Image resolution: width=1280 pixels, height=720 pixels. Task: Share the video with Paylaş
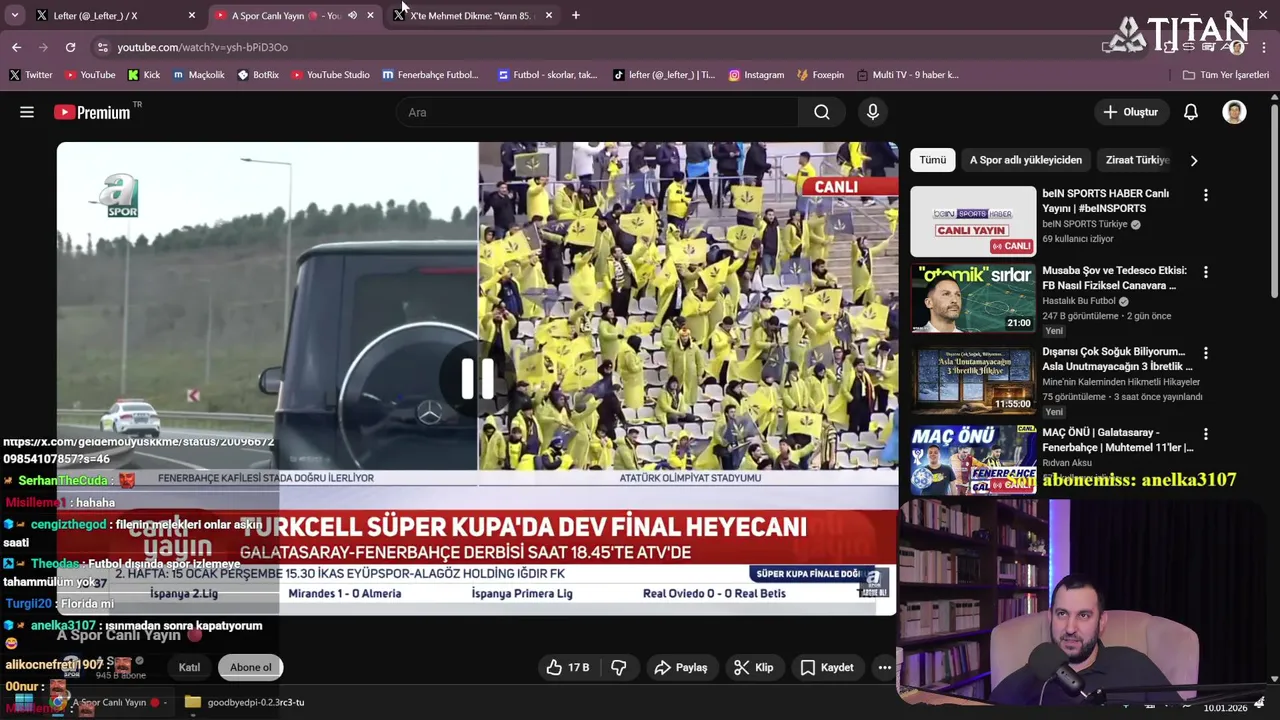coord(681,667)
